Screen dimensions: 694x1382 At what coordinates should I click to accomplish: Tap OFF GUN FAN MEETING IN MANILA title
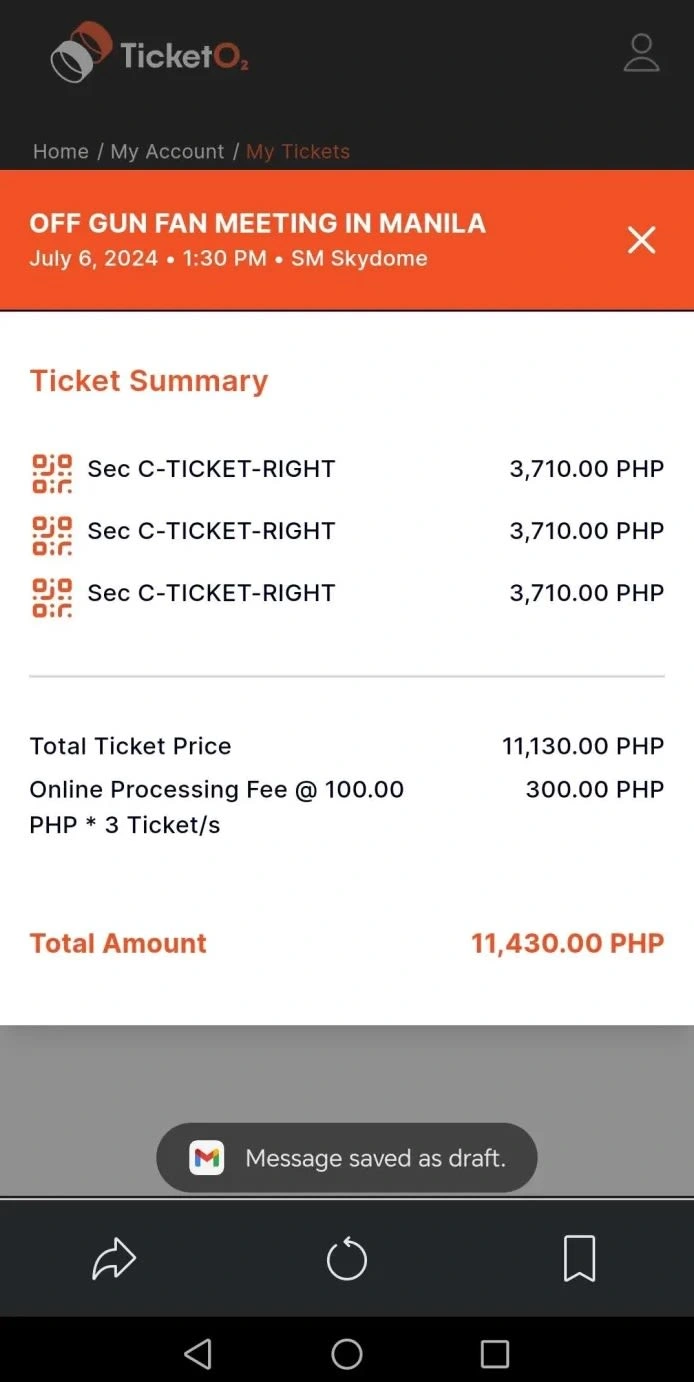(257, 223)
